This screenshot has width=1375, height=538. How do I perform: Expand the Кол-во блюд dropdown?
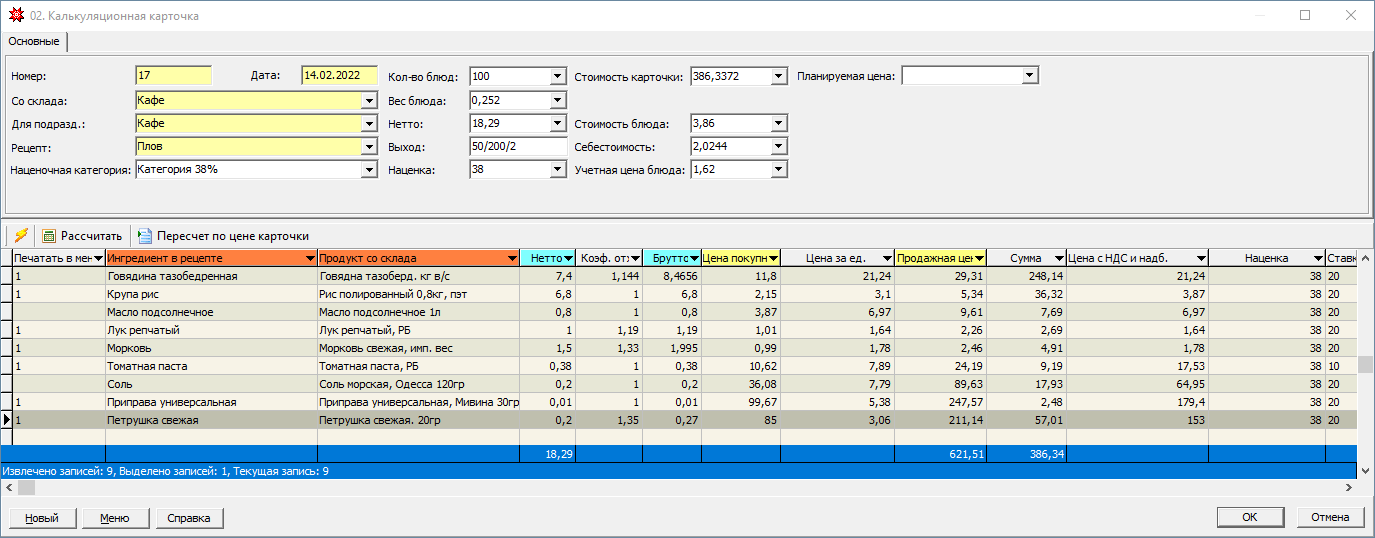[x=558, y=76]
